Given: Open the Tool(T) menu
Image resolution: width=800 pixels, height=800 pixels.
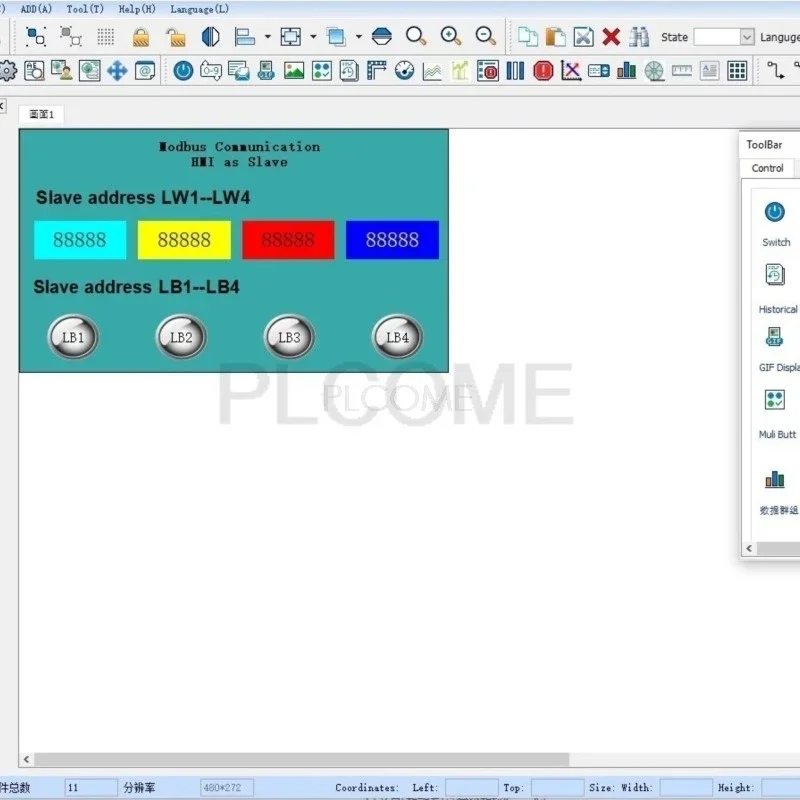Looking at the screenshot, I should pyautogui.click(x=85, y=9).
